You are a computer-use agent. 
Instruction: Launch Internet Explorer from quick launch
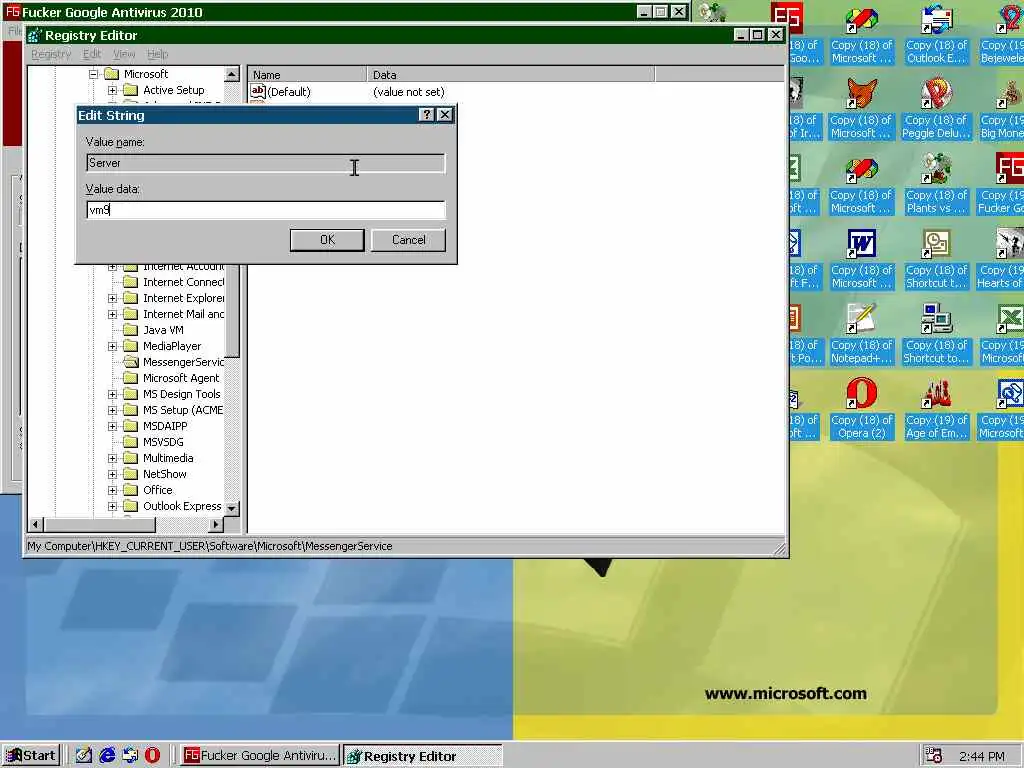[x=107, y=756]
